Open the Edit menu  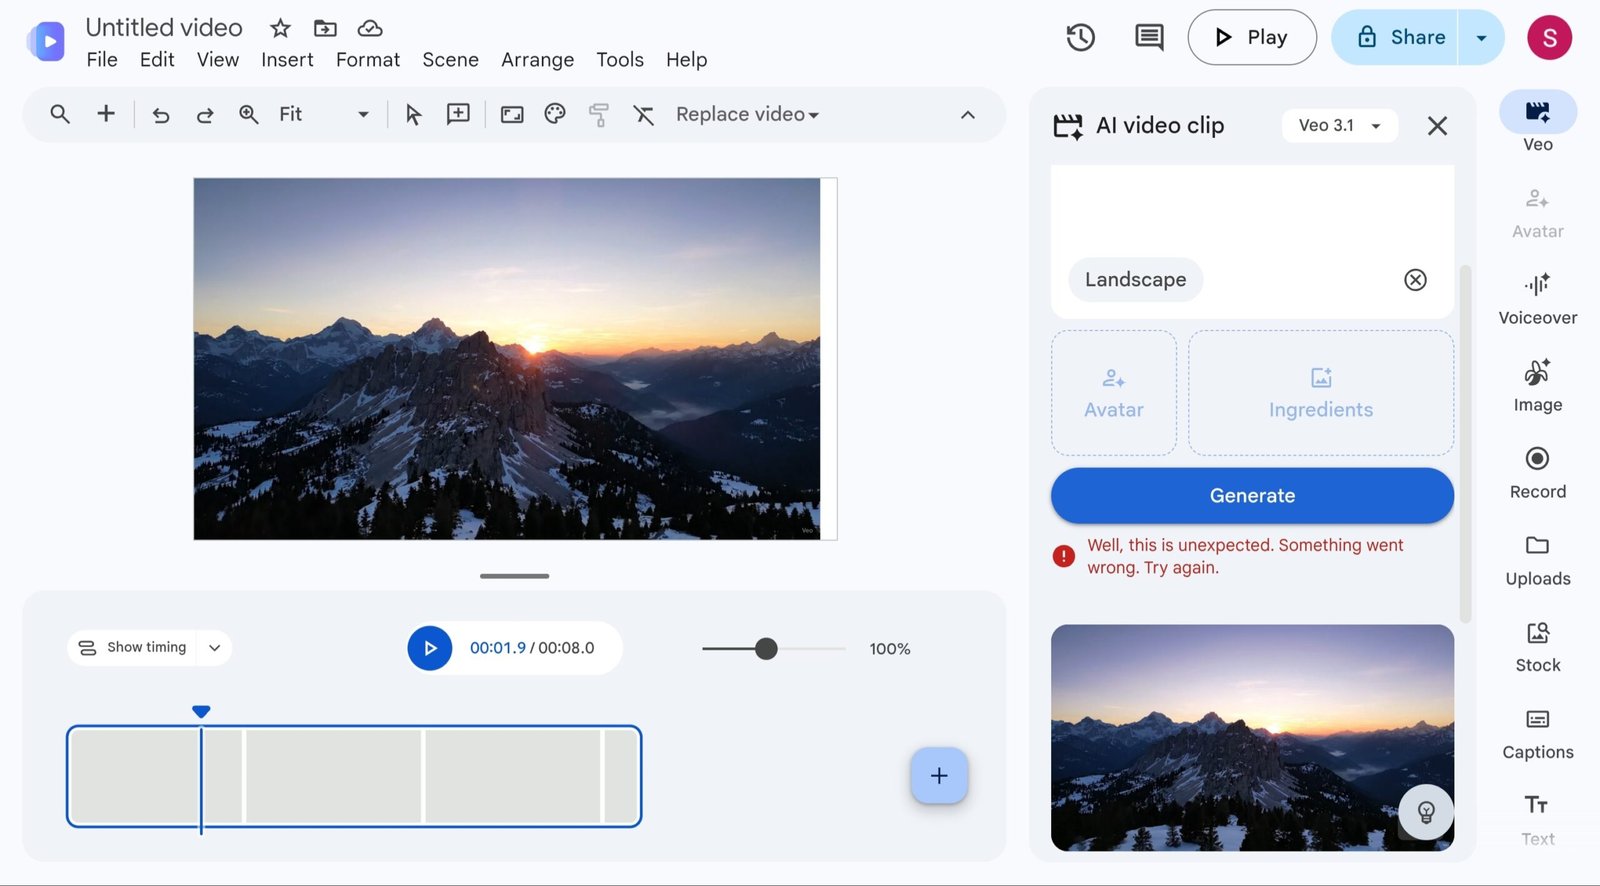click(157, 60)
